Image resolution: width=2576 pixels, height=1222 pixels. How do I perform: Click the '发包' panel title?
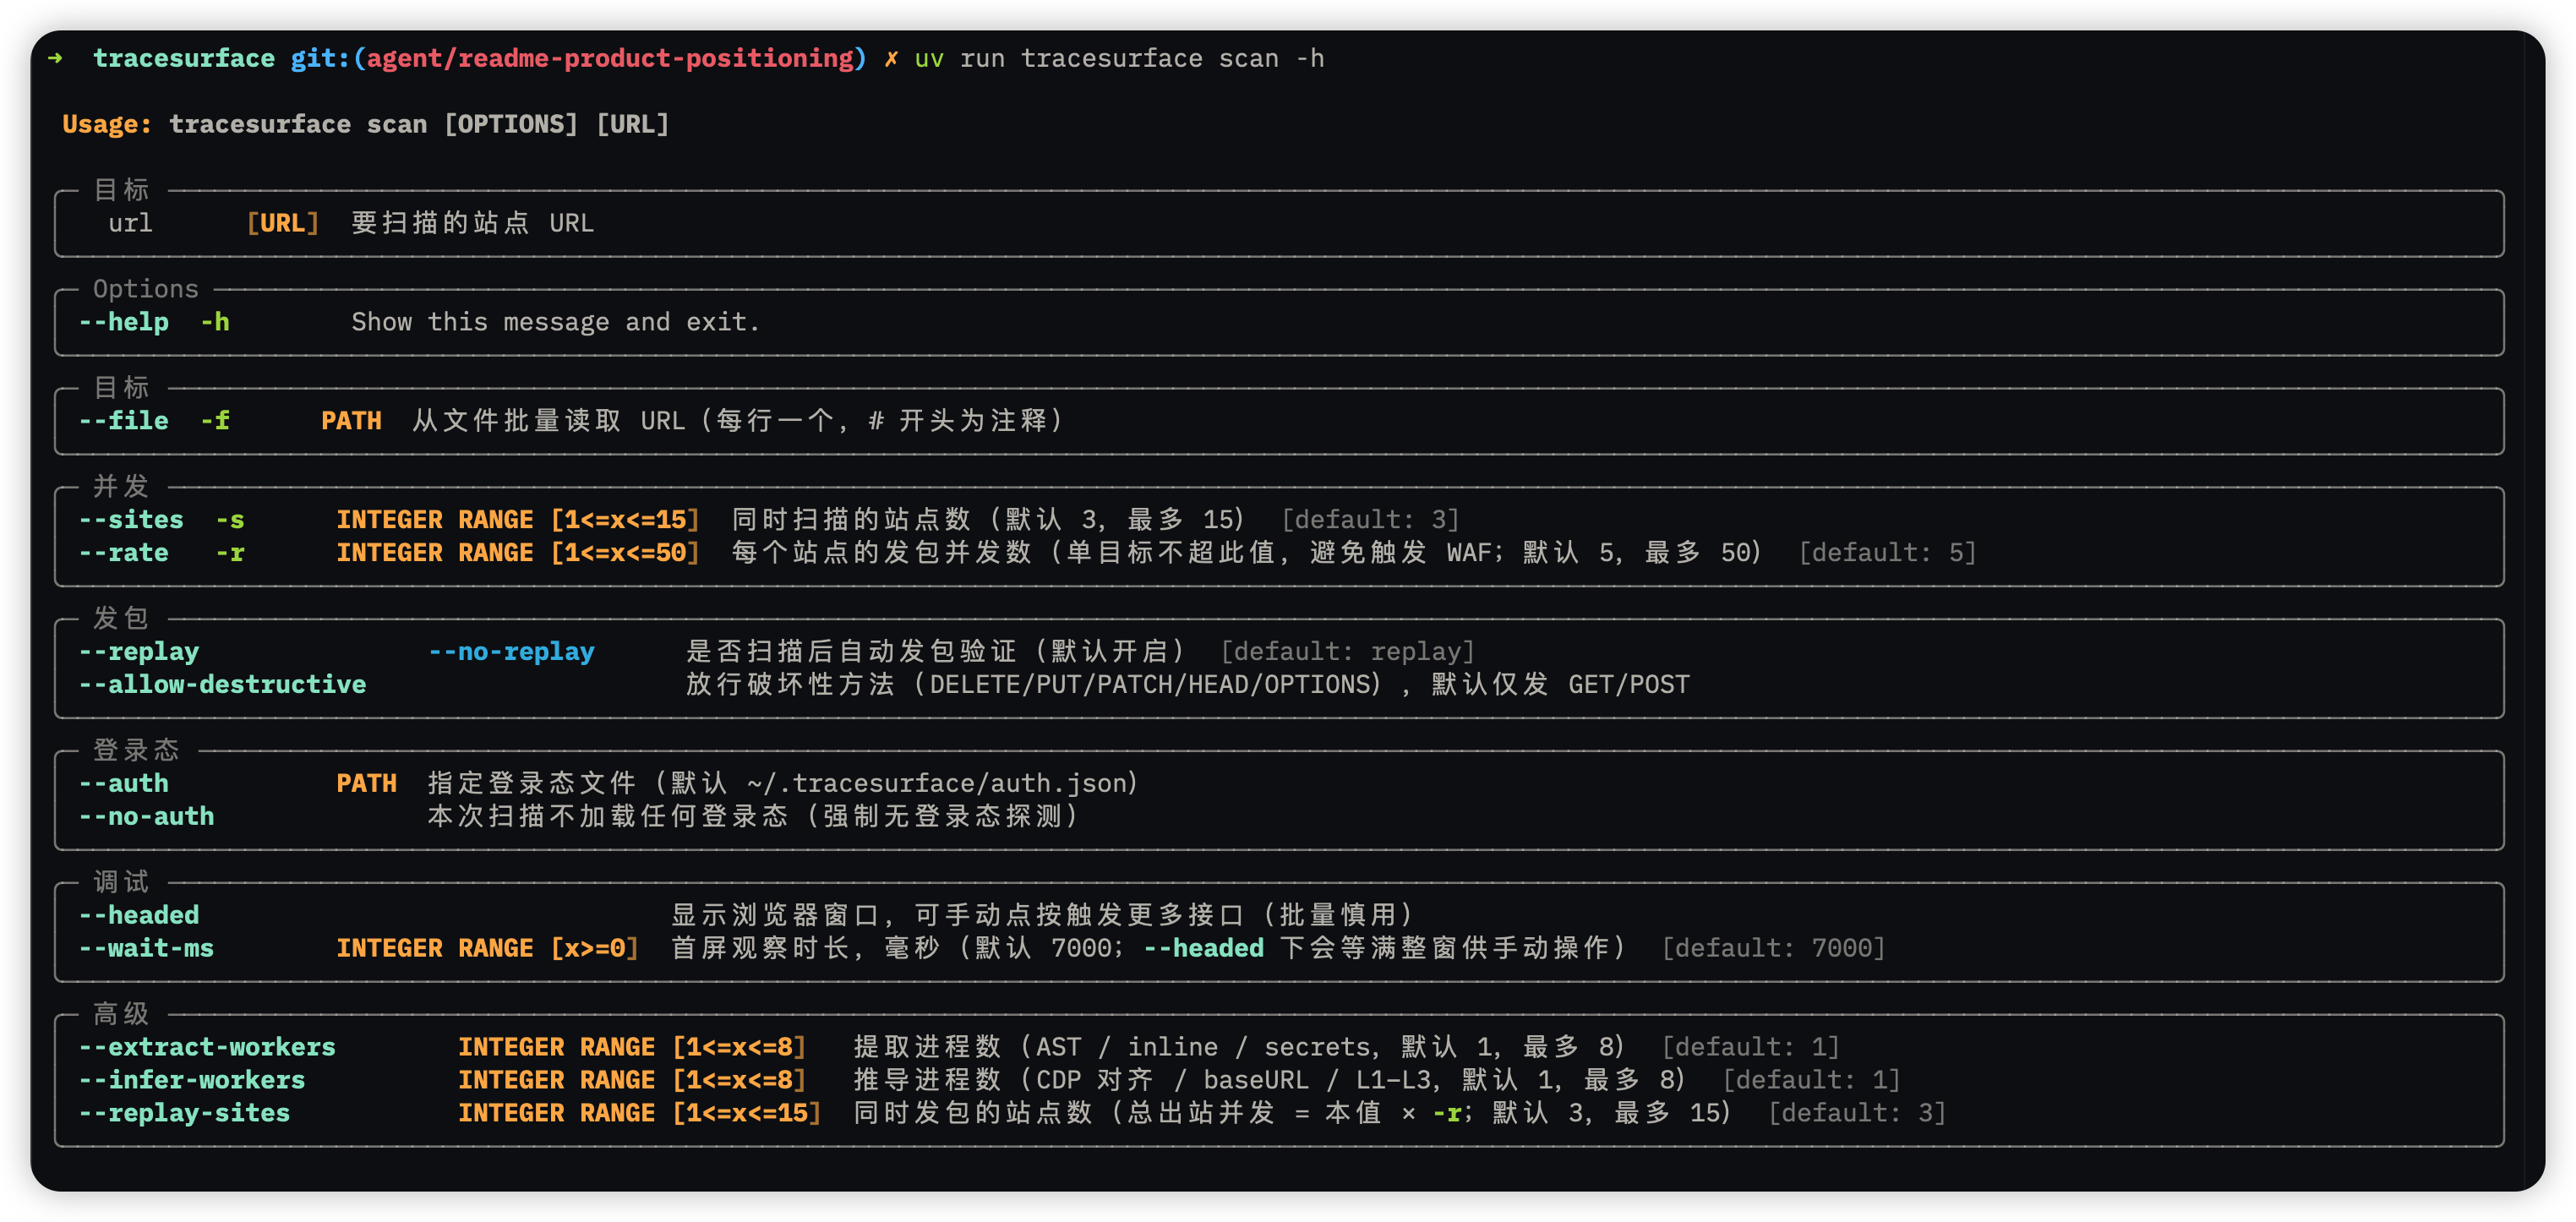click(121, 619)
